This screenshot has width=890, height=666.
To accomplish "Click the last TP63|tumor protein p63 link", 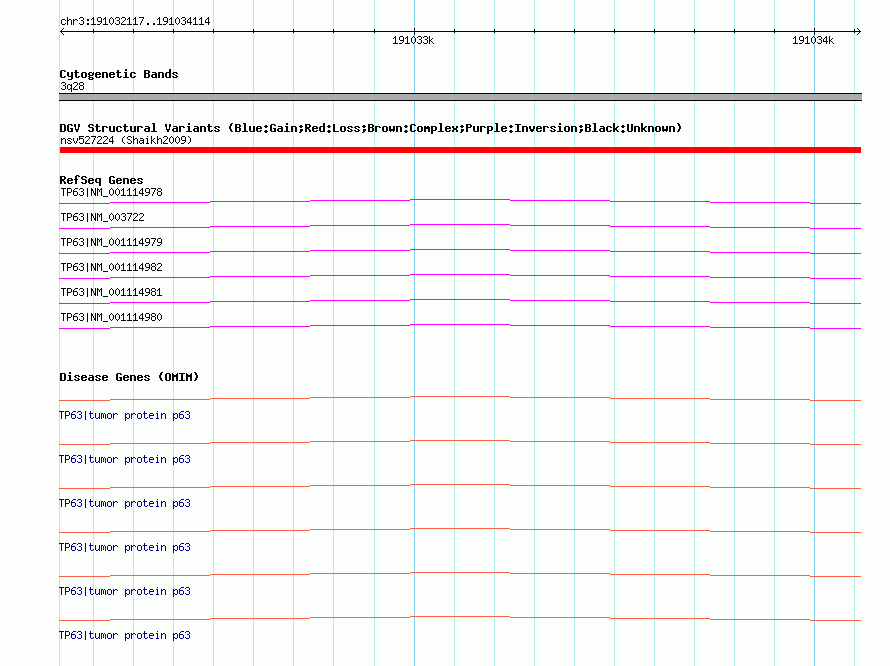I will click(x=125, y=635).
